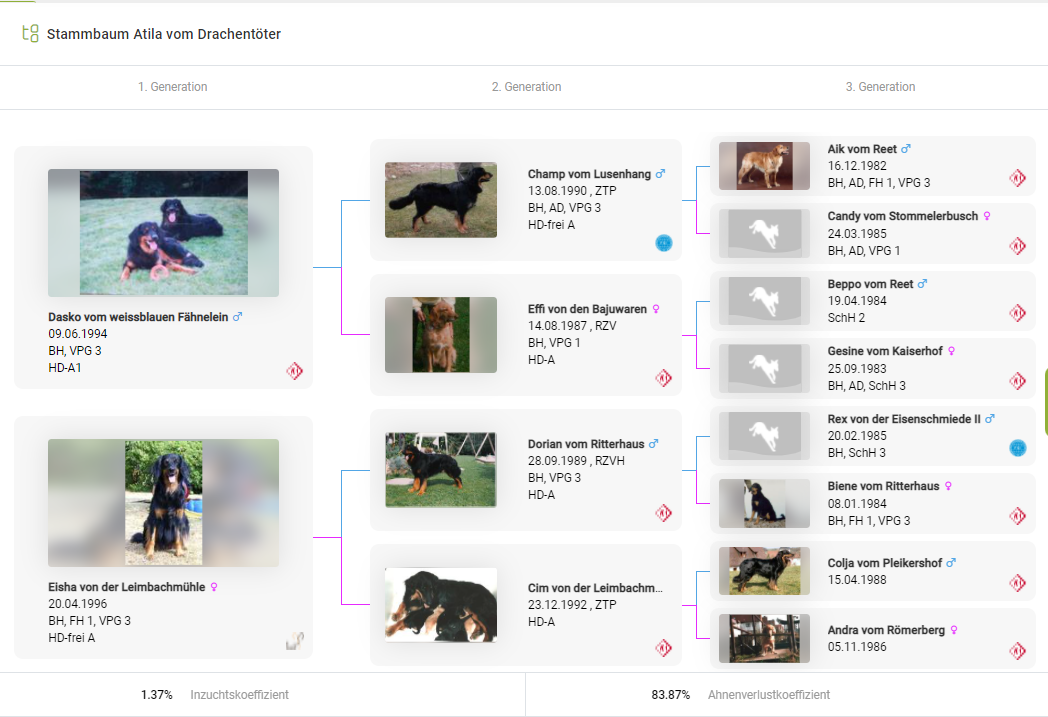
Task: Click the red badge on Gesine vom Kaiserhof
Action: coord(1017,381)
